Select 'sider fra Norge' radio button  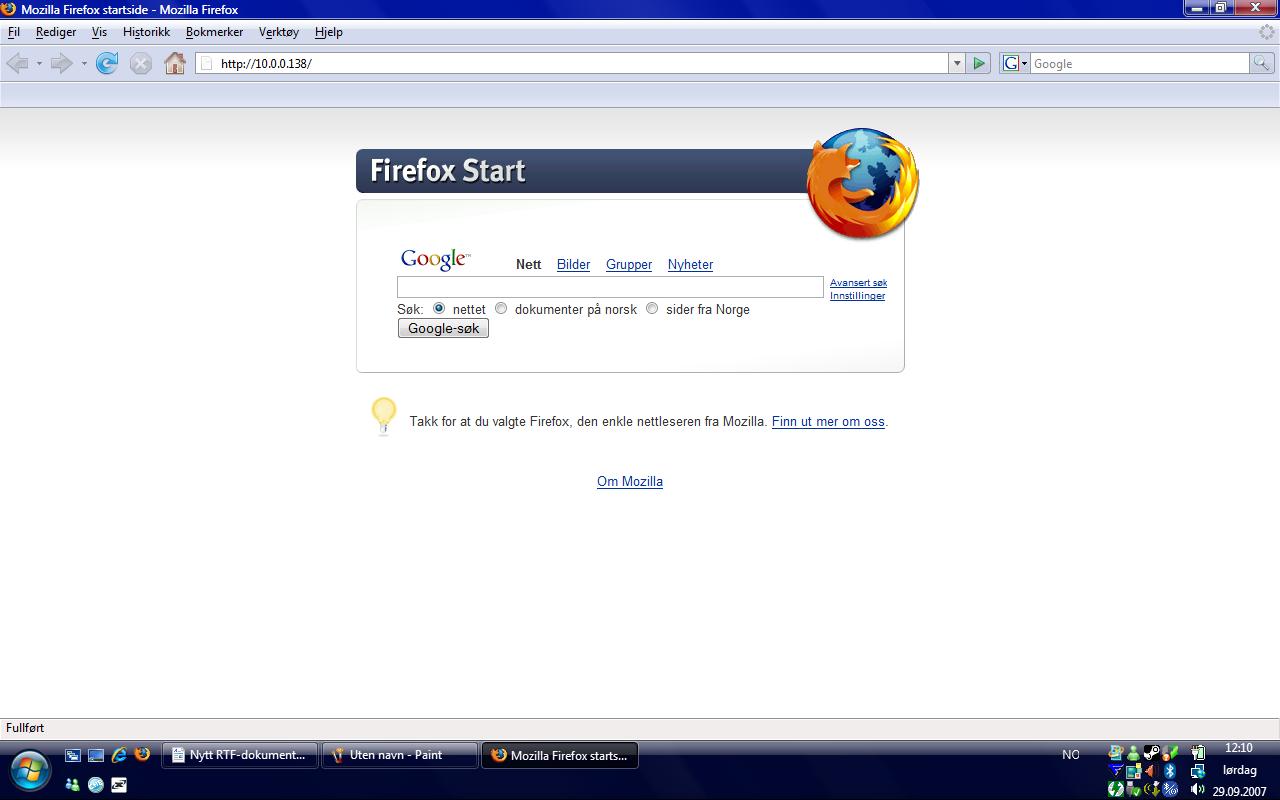652,308
